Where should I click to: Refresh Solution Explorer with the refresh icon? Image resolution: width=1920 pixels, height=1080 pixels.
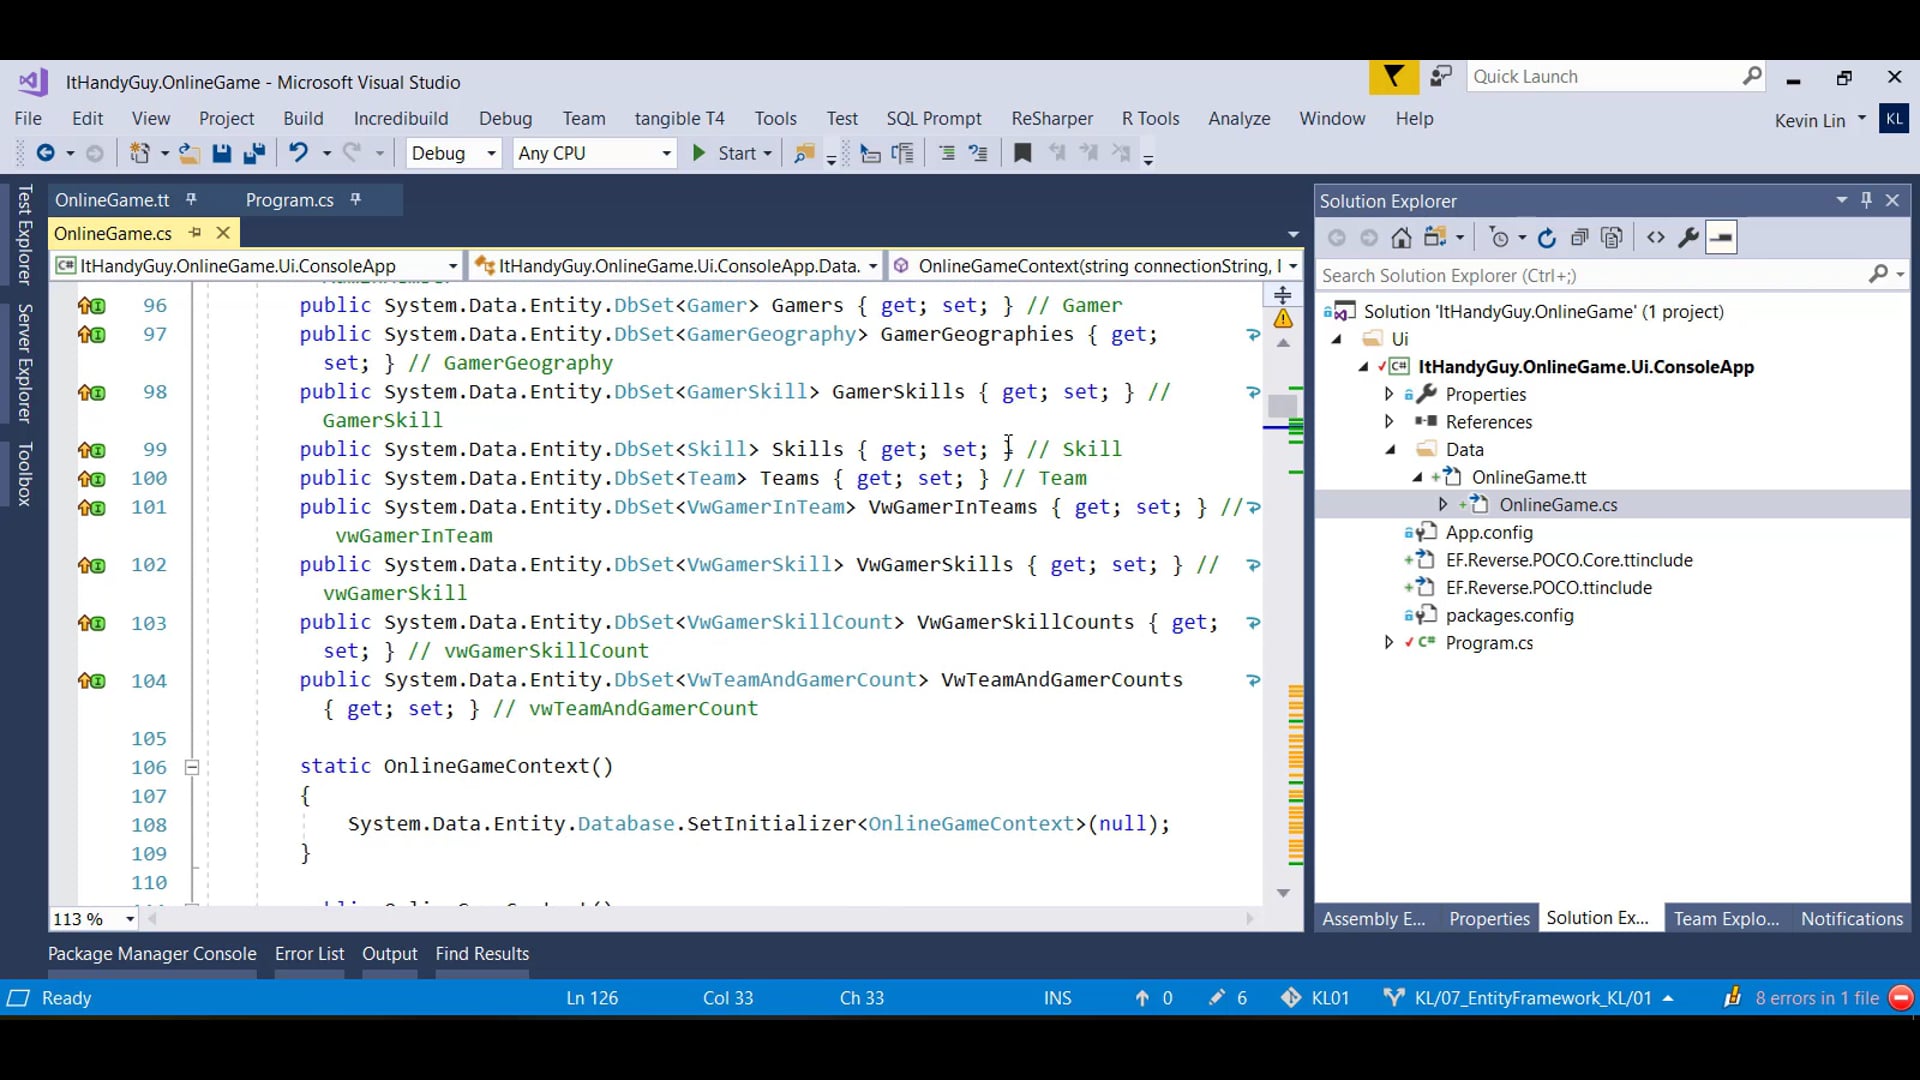tap(1546, 238)
